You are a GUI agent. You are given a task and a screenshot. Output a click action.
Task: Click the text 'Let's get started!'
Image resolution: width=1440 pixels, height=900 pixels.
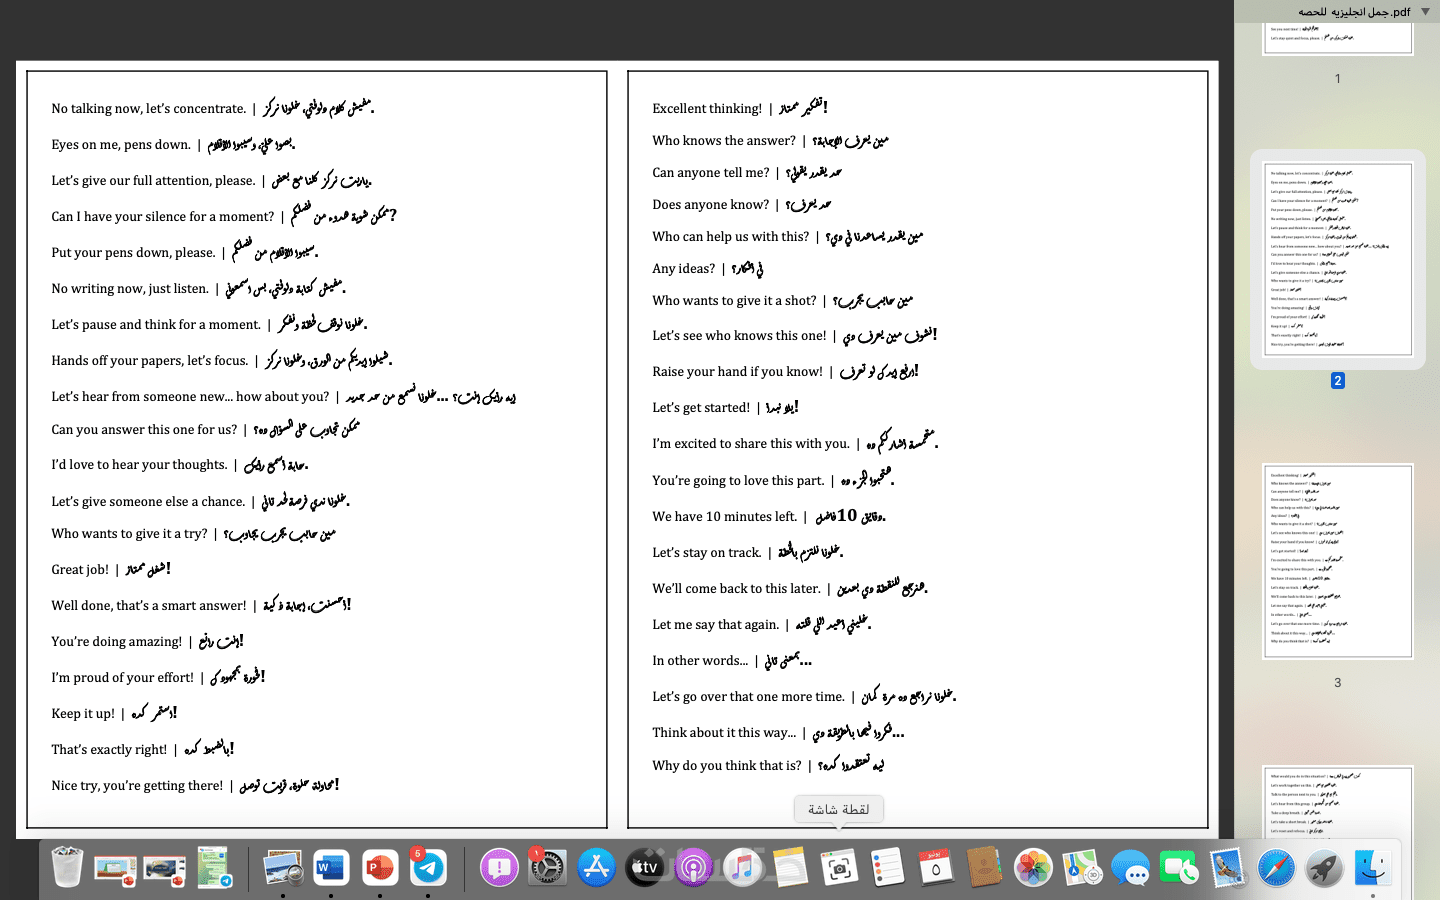click(x=701, y=408)
